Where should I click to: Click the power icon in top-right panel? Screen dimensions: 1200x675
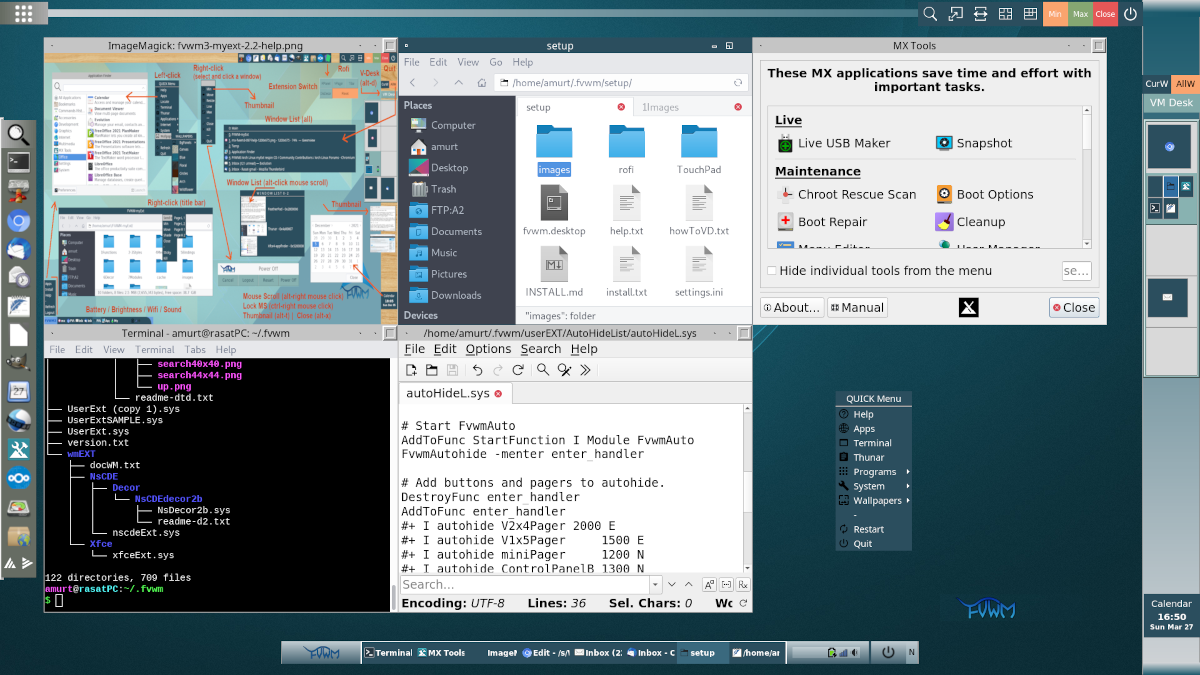1130,14
